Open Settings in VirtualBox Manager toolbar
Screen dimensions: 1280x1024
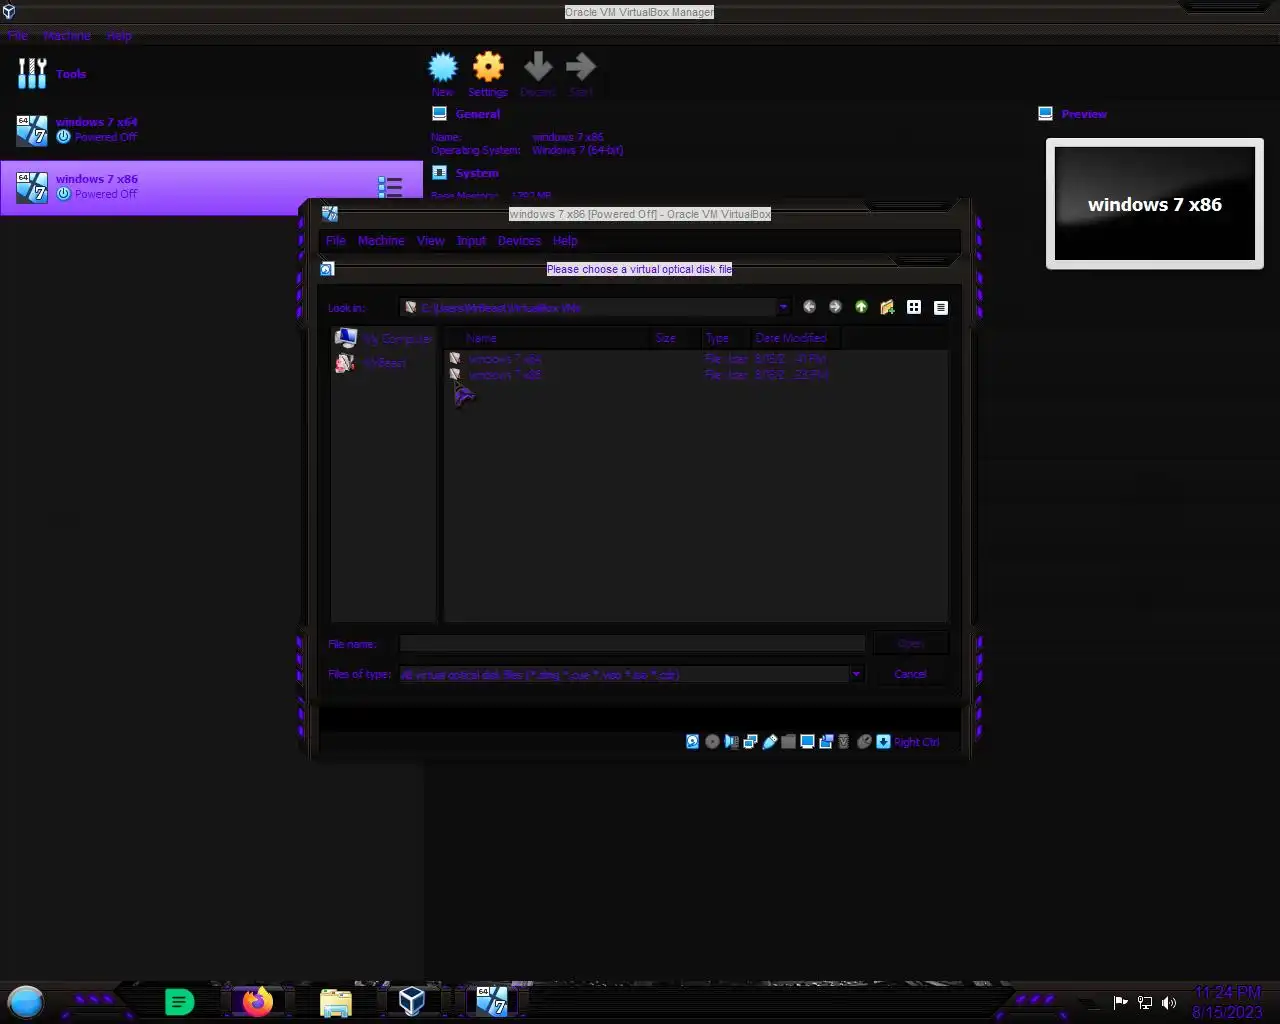coord(488,74)
